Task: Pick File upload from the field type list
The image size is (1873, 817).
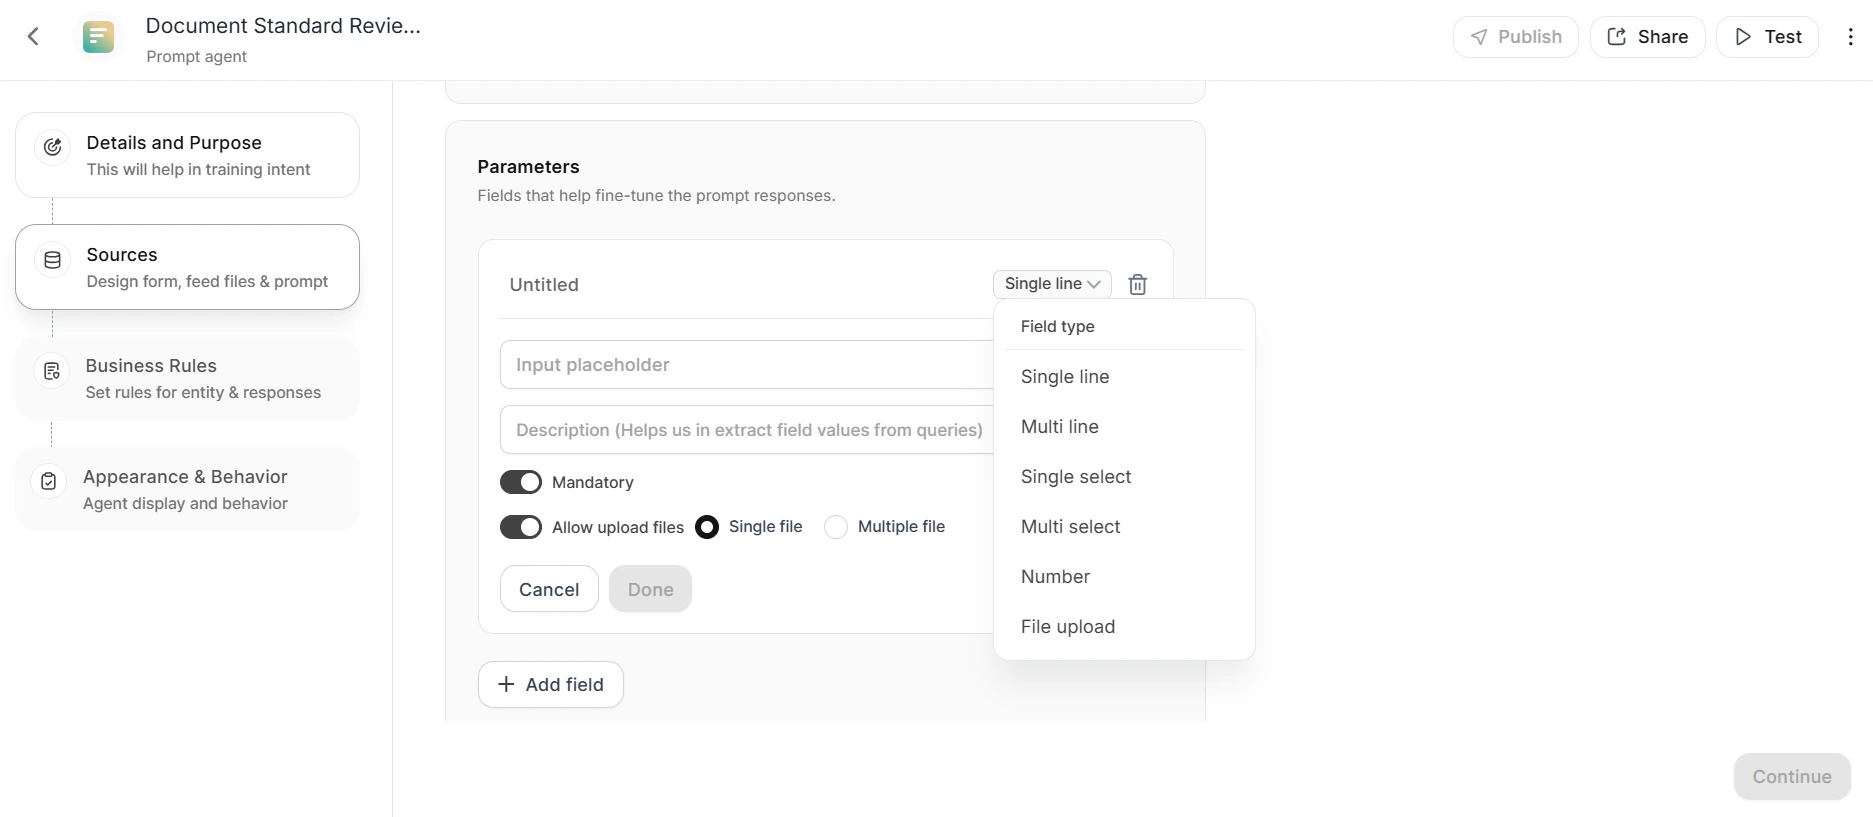Action: tap(1067, 626)
